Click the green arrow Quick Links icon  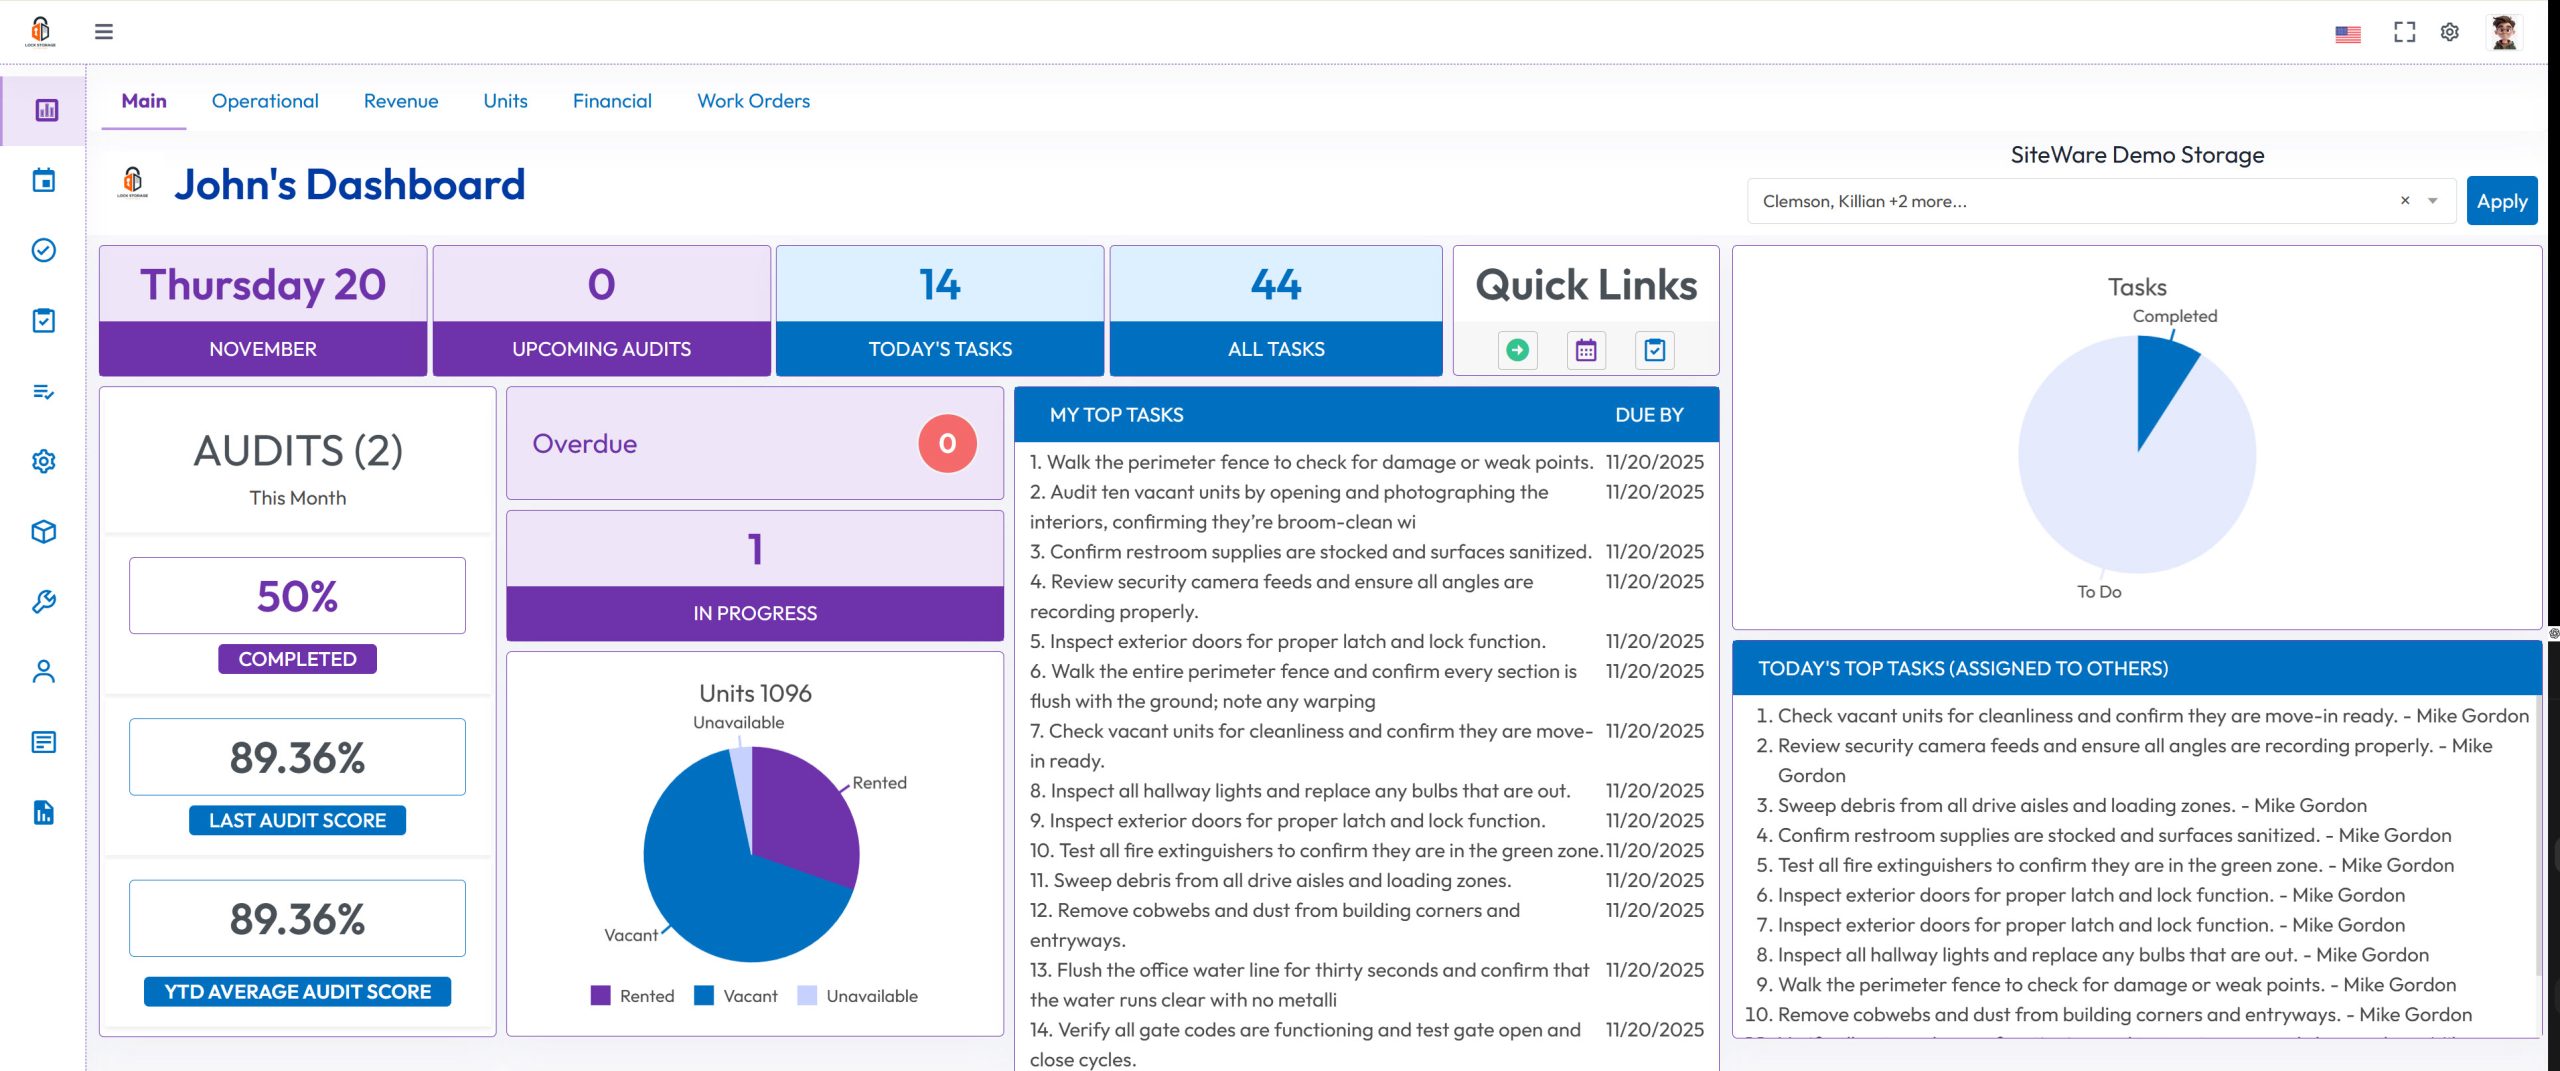[x=1517, y=350]
